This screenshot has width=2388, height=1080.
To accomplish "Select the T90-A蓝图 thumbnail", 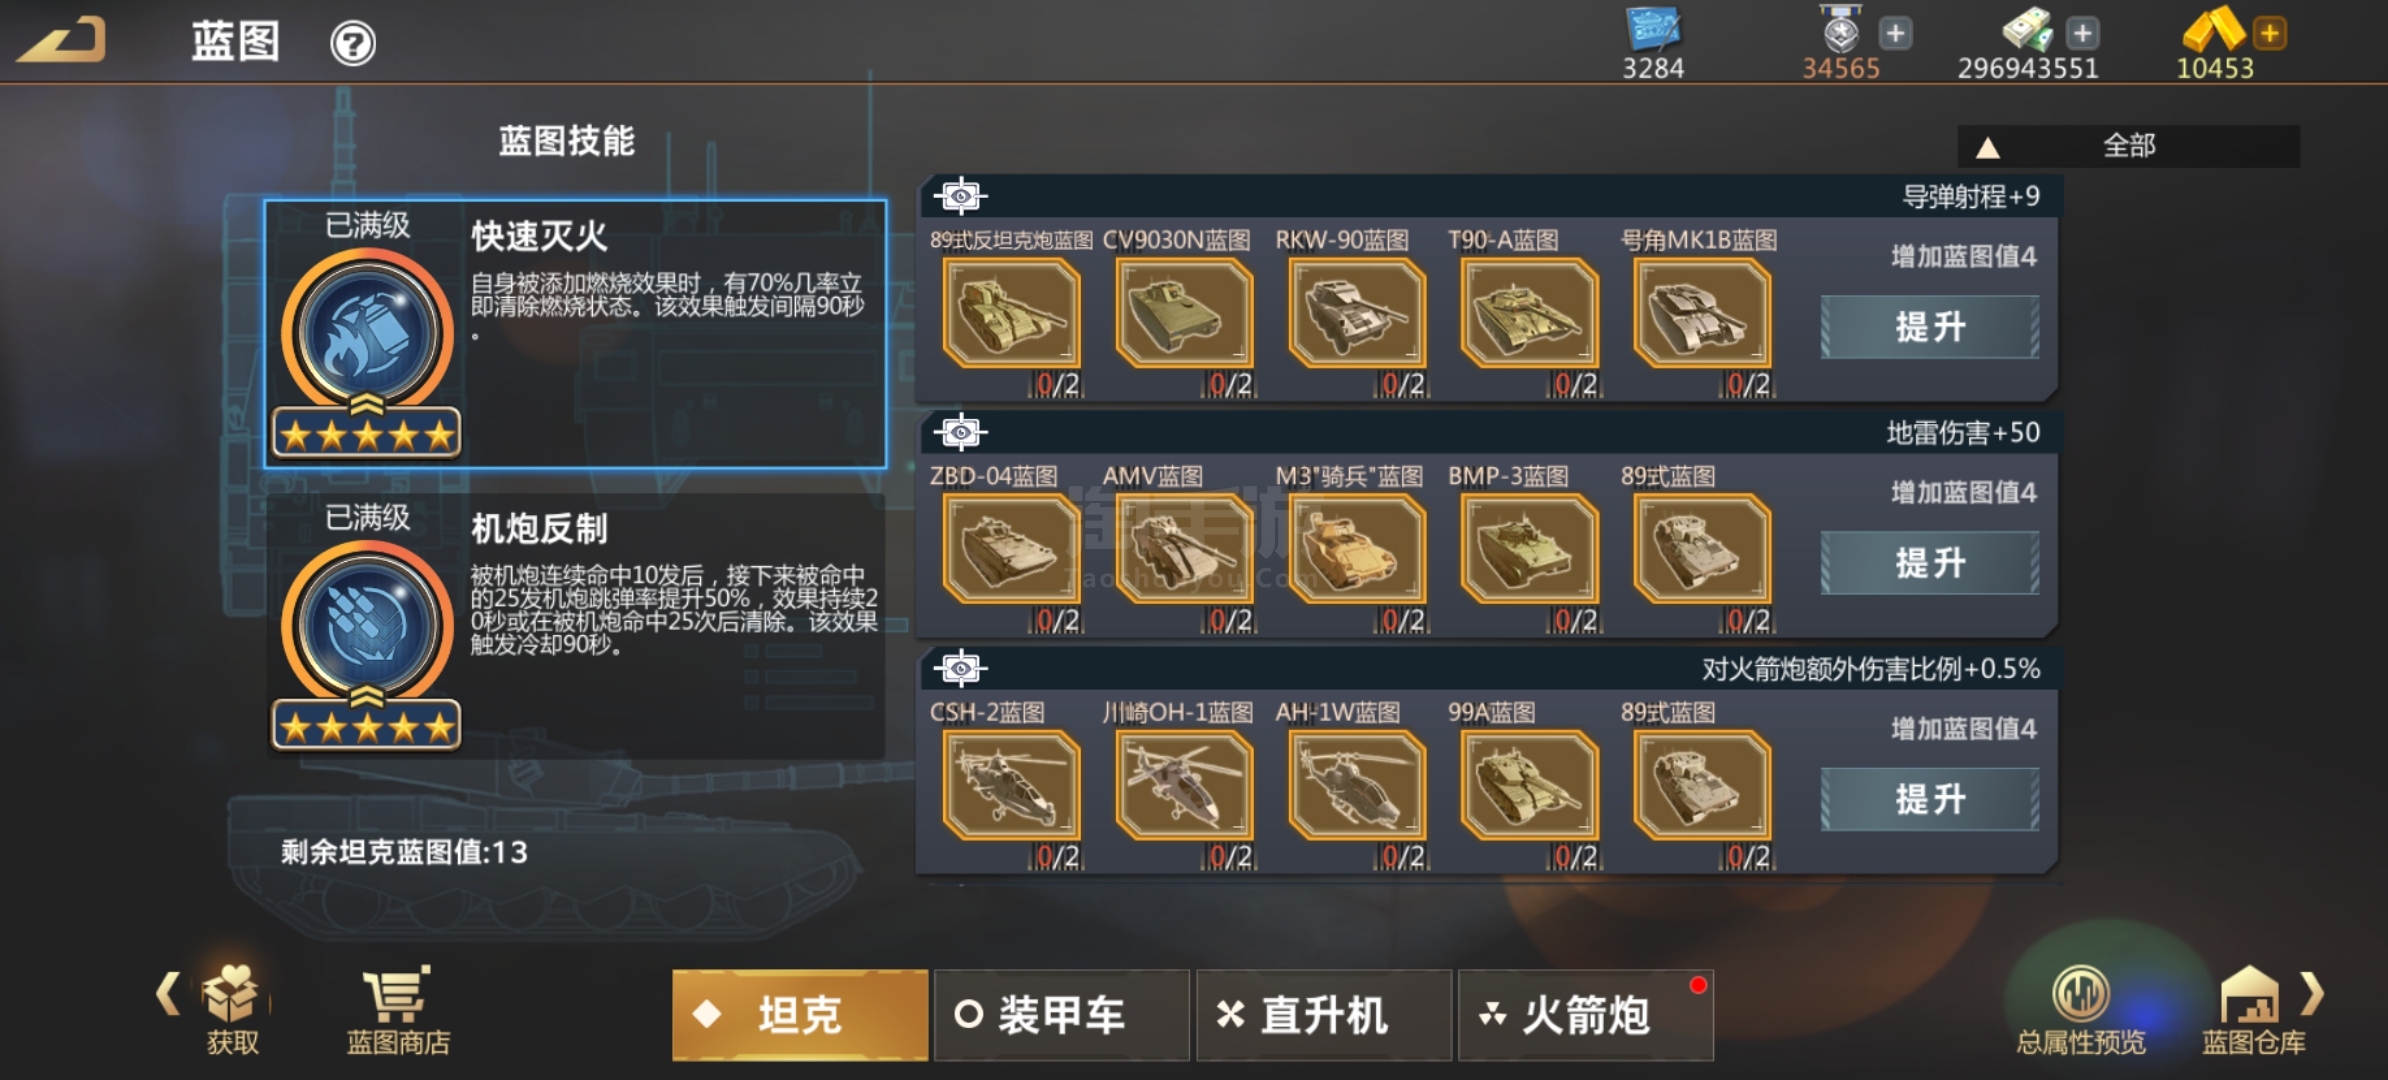I will point(1529,313).
